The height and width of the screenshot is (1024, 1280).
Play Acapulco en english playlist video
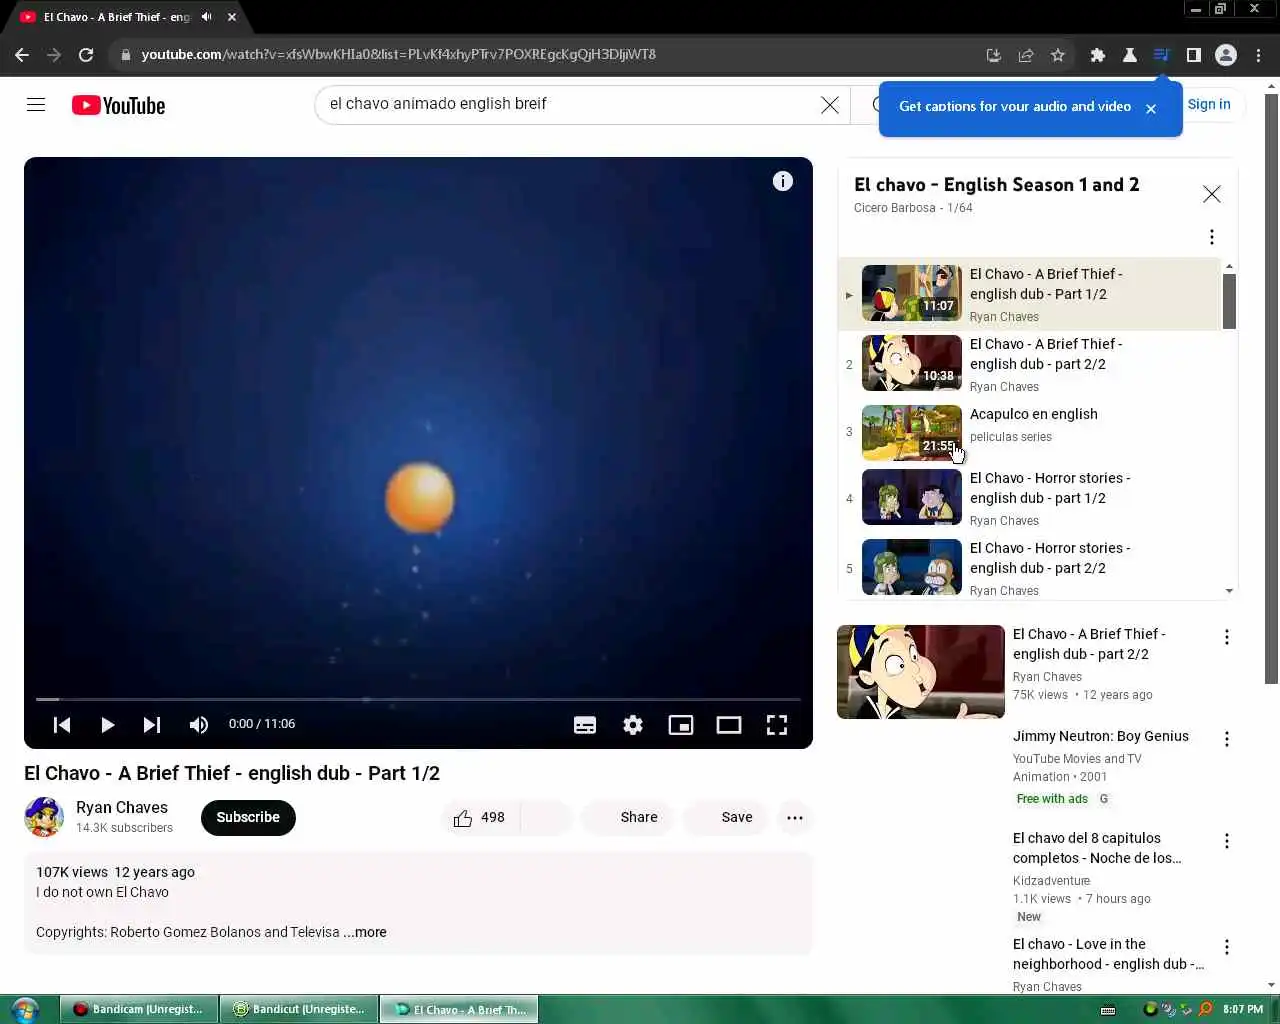click(x=1029, y=432)
